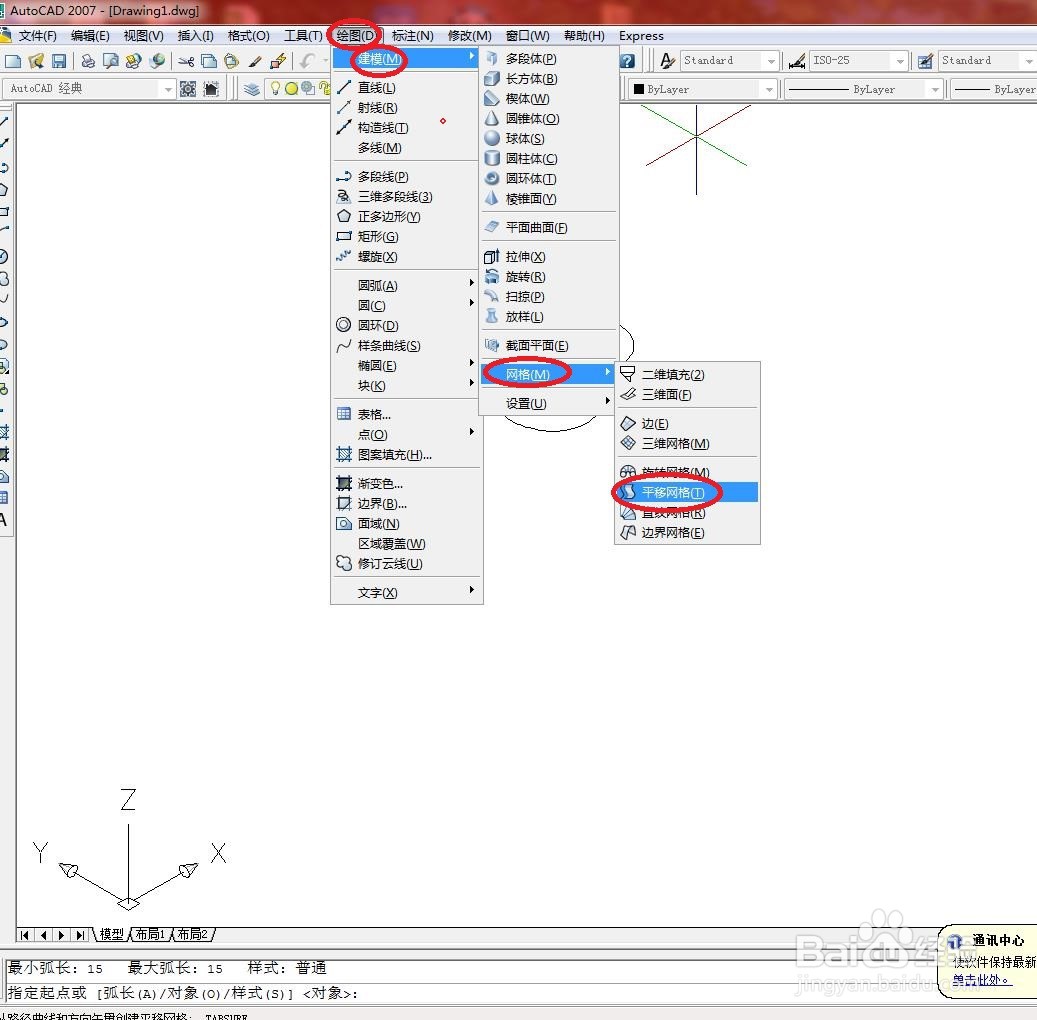Expand the 圆(C) circle submenu

(x=406, y=306)
